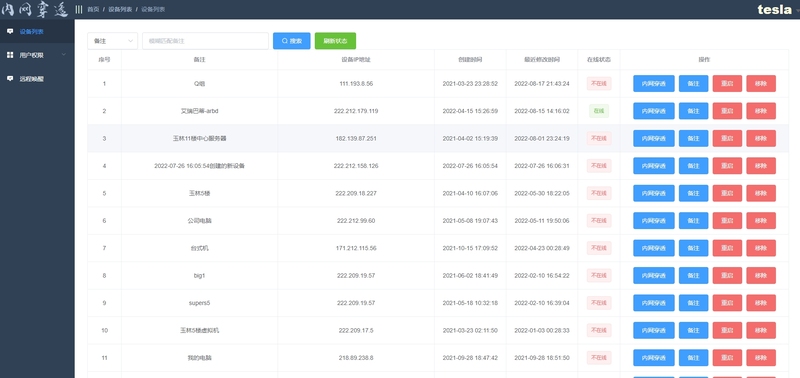Click 备注 button in the 艾瑞巴蒂-arbd row
The height and width of the screenshot is (378, 800).
coord(693,111)
